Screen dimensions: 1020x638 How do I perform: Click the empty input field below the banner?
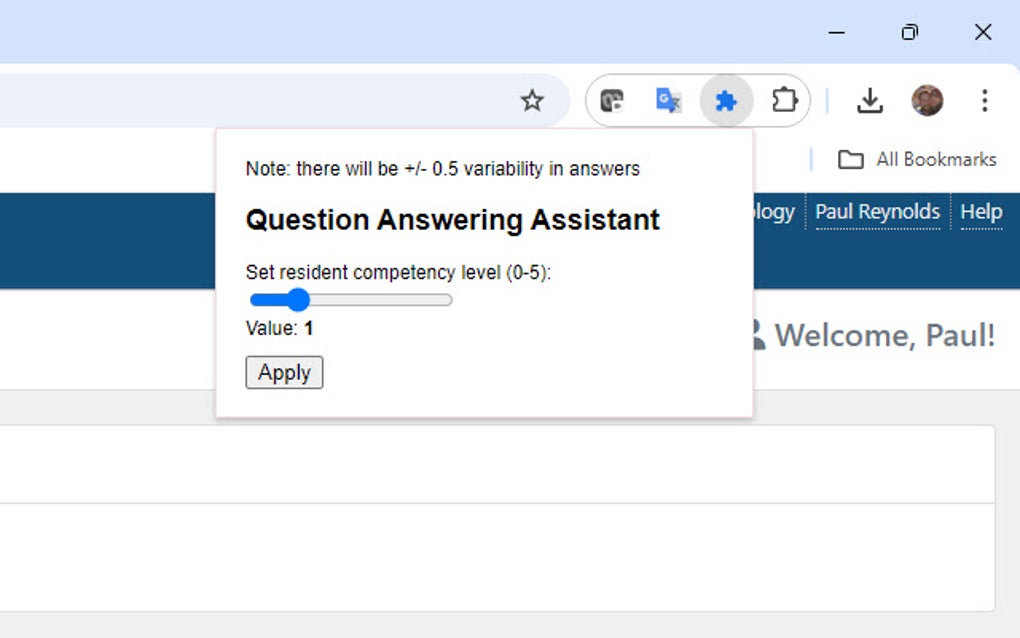pyautogui.click(x=500, y=463)
